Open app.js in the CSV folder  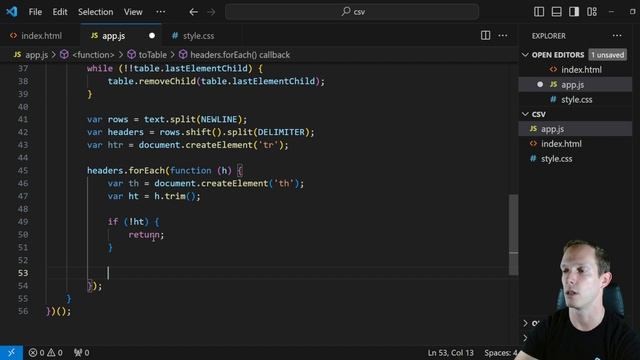[x=552, y=129]
